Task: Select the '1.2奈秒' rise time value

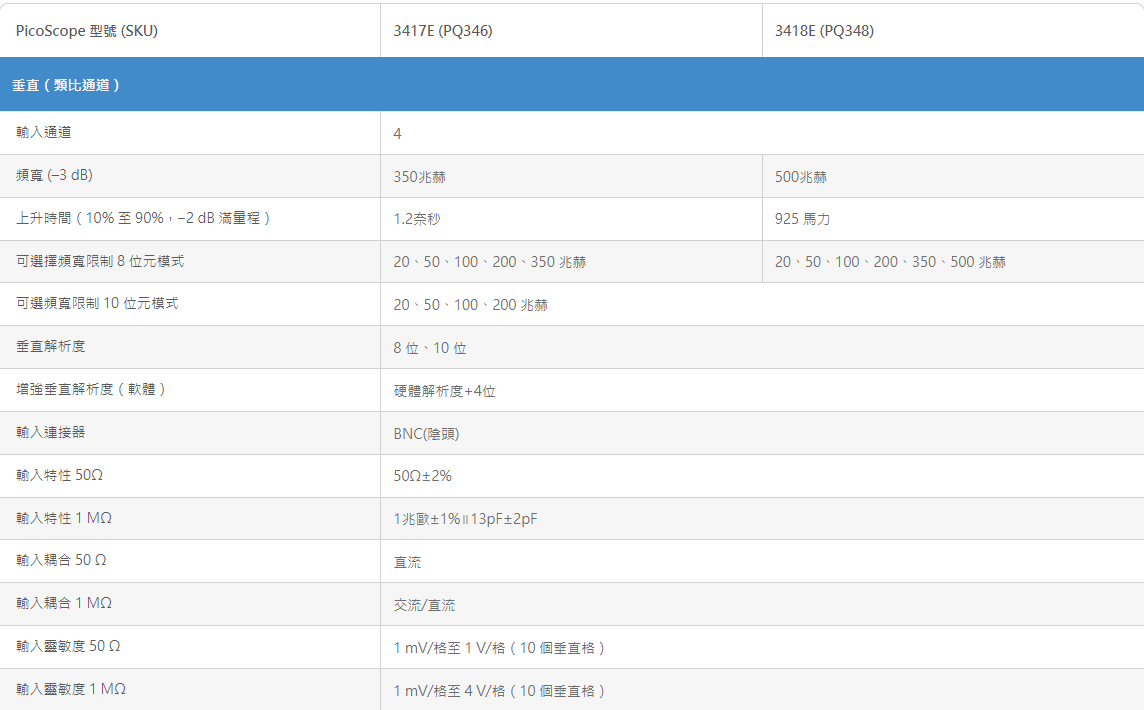Action: tap(417, 219)
